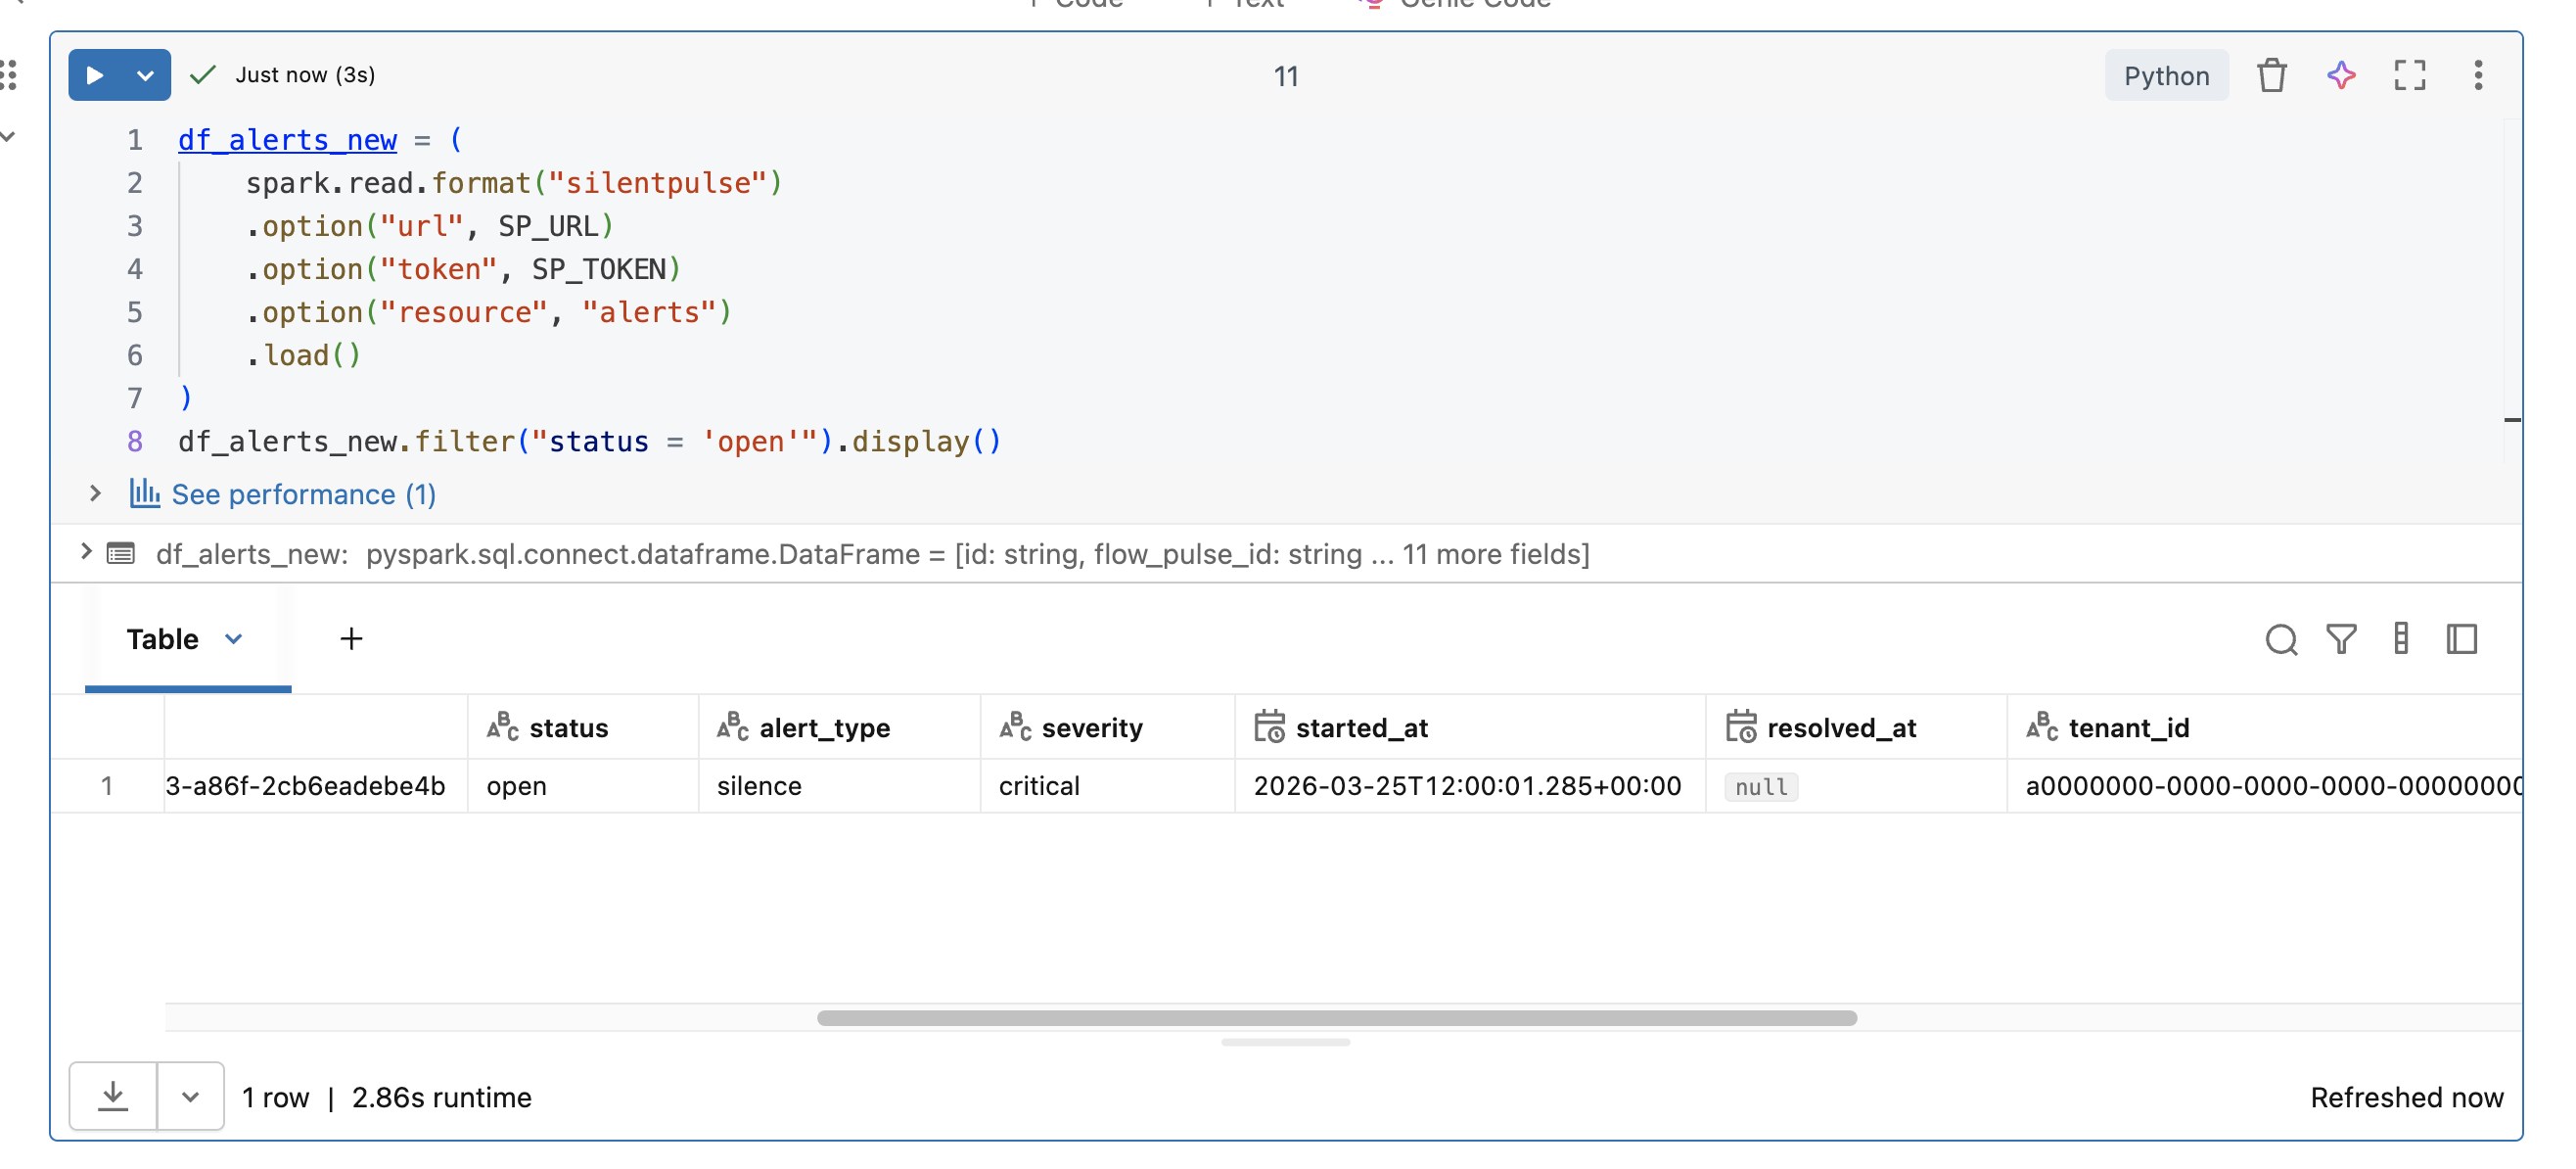2576x1169 pixels.
Task: Expand the See performance section
Action: coord(95,493)
